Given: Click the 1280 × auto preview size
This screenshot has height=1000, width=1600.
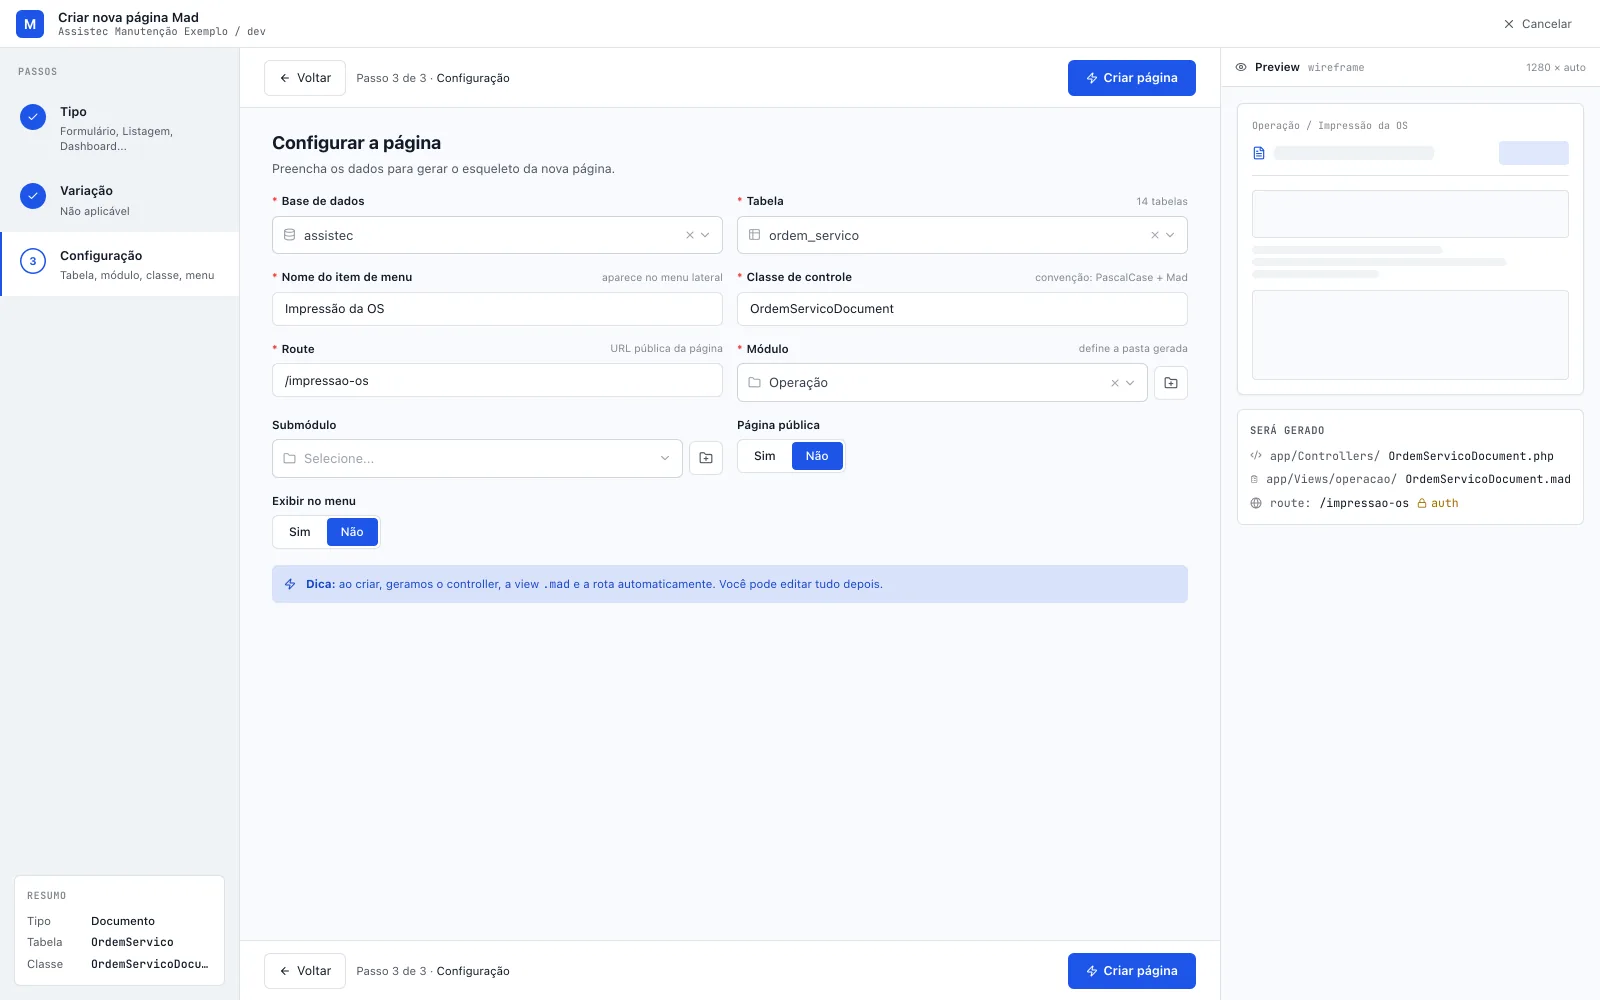Looking at the screenshot, I should pos(1556,68).
